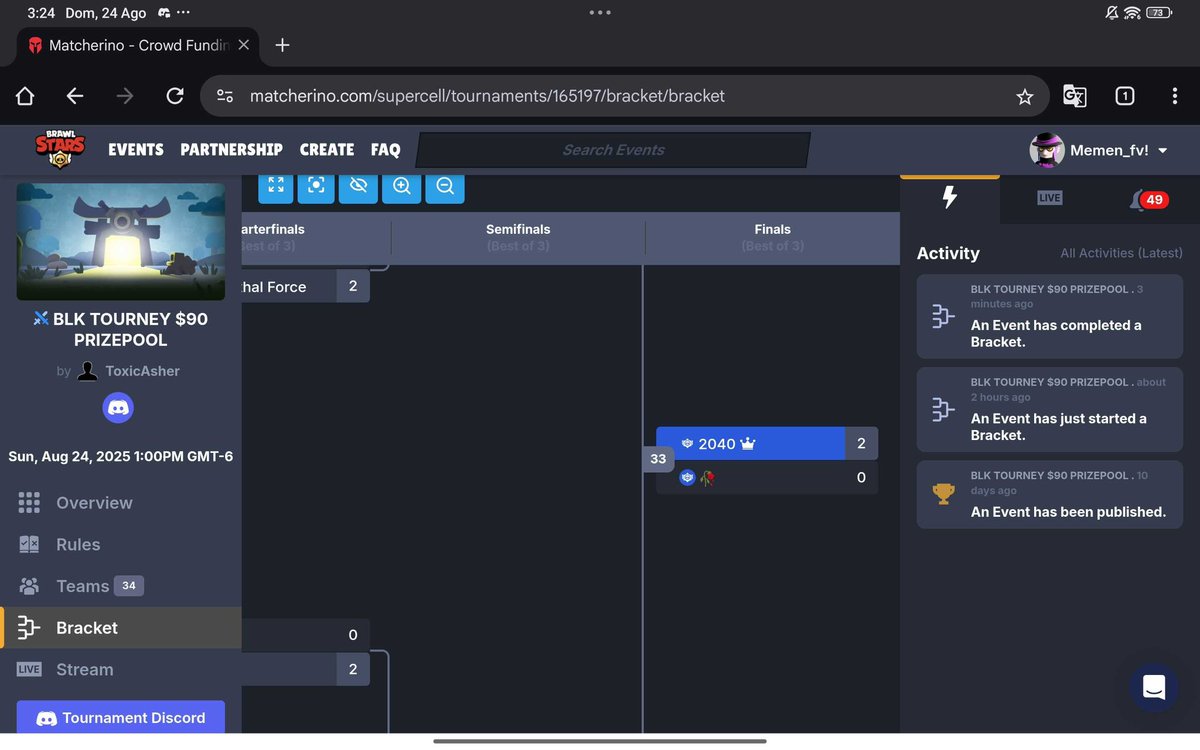Go to the Overview sidebar item
This screenshot has height=750, width=1200.
click(x=120, y=503)
